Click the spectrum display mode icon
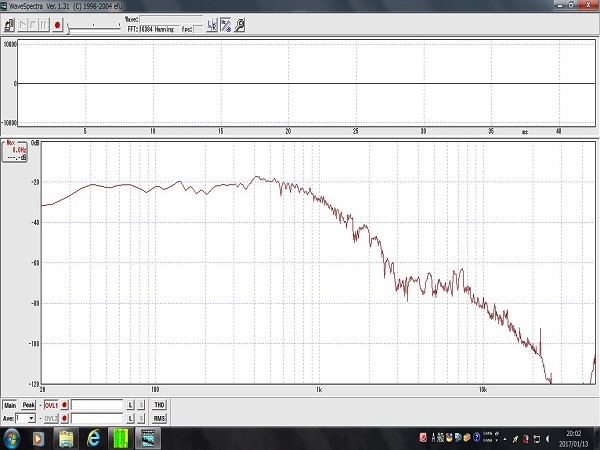The image size is (600, 450). pos(226,25)
